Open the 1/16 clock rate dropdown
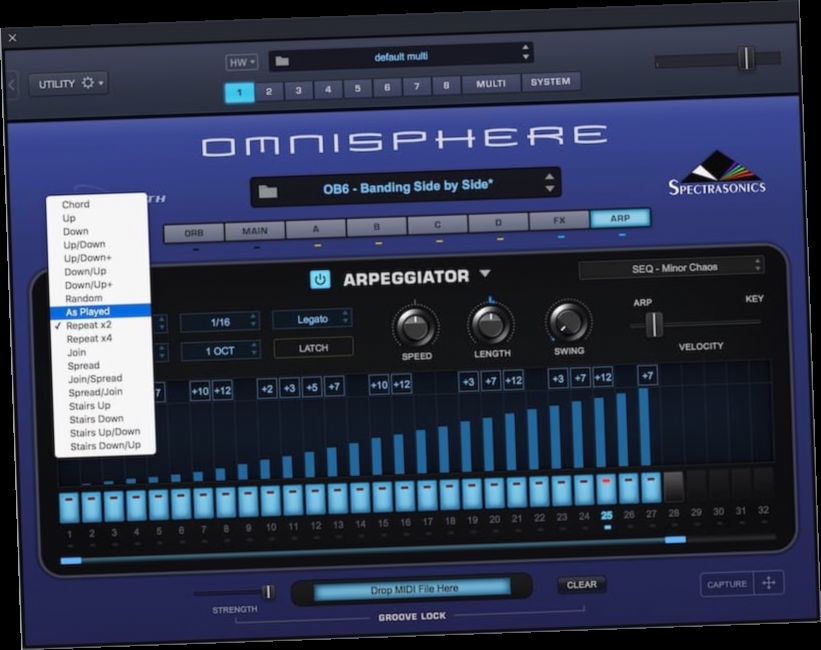The width and height of the screenshot is (821, 650). (x=220, y=322)
